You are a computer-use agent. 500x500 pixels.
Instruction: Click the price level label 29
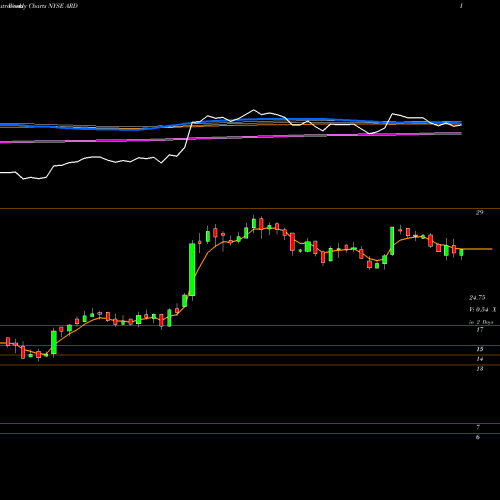pos(479,212)
